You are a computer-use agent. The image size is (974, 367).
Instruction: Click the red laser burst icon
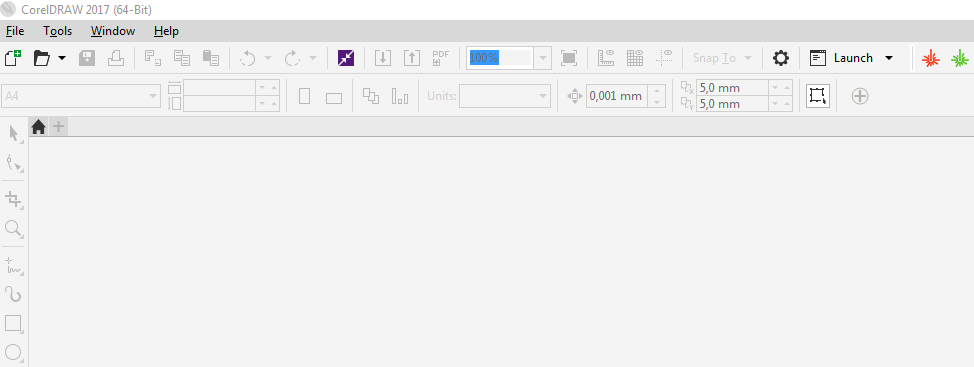point(931,58)
